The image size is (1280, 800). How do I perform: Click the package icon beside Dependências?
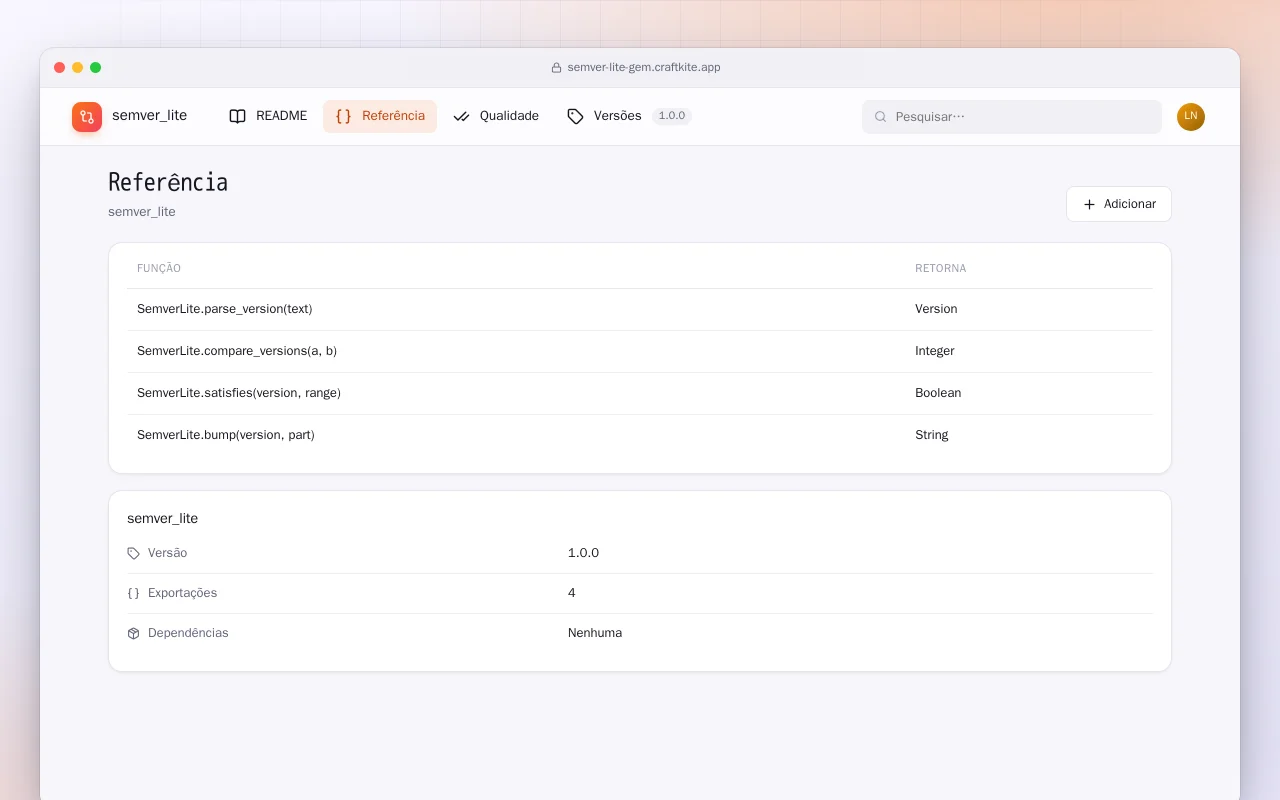[x=134, y=633]
